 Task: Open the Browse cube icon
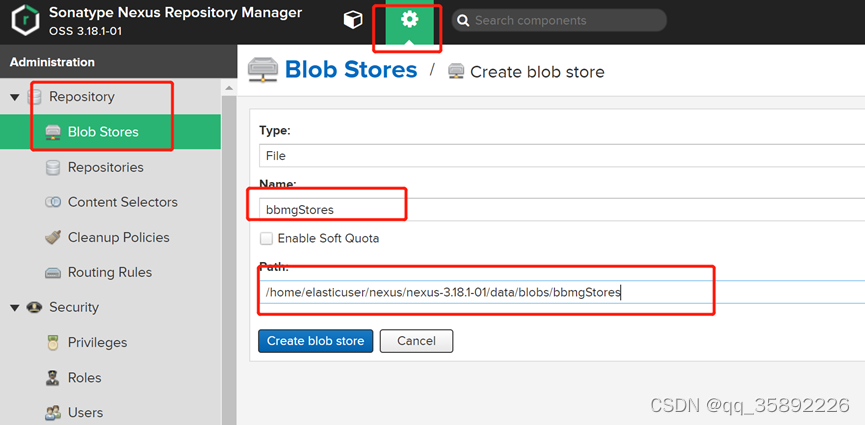352,21
